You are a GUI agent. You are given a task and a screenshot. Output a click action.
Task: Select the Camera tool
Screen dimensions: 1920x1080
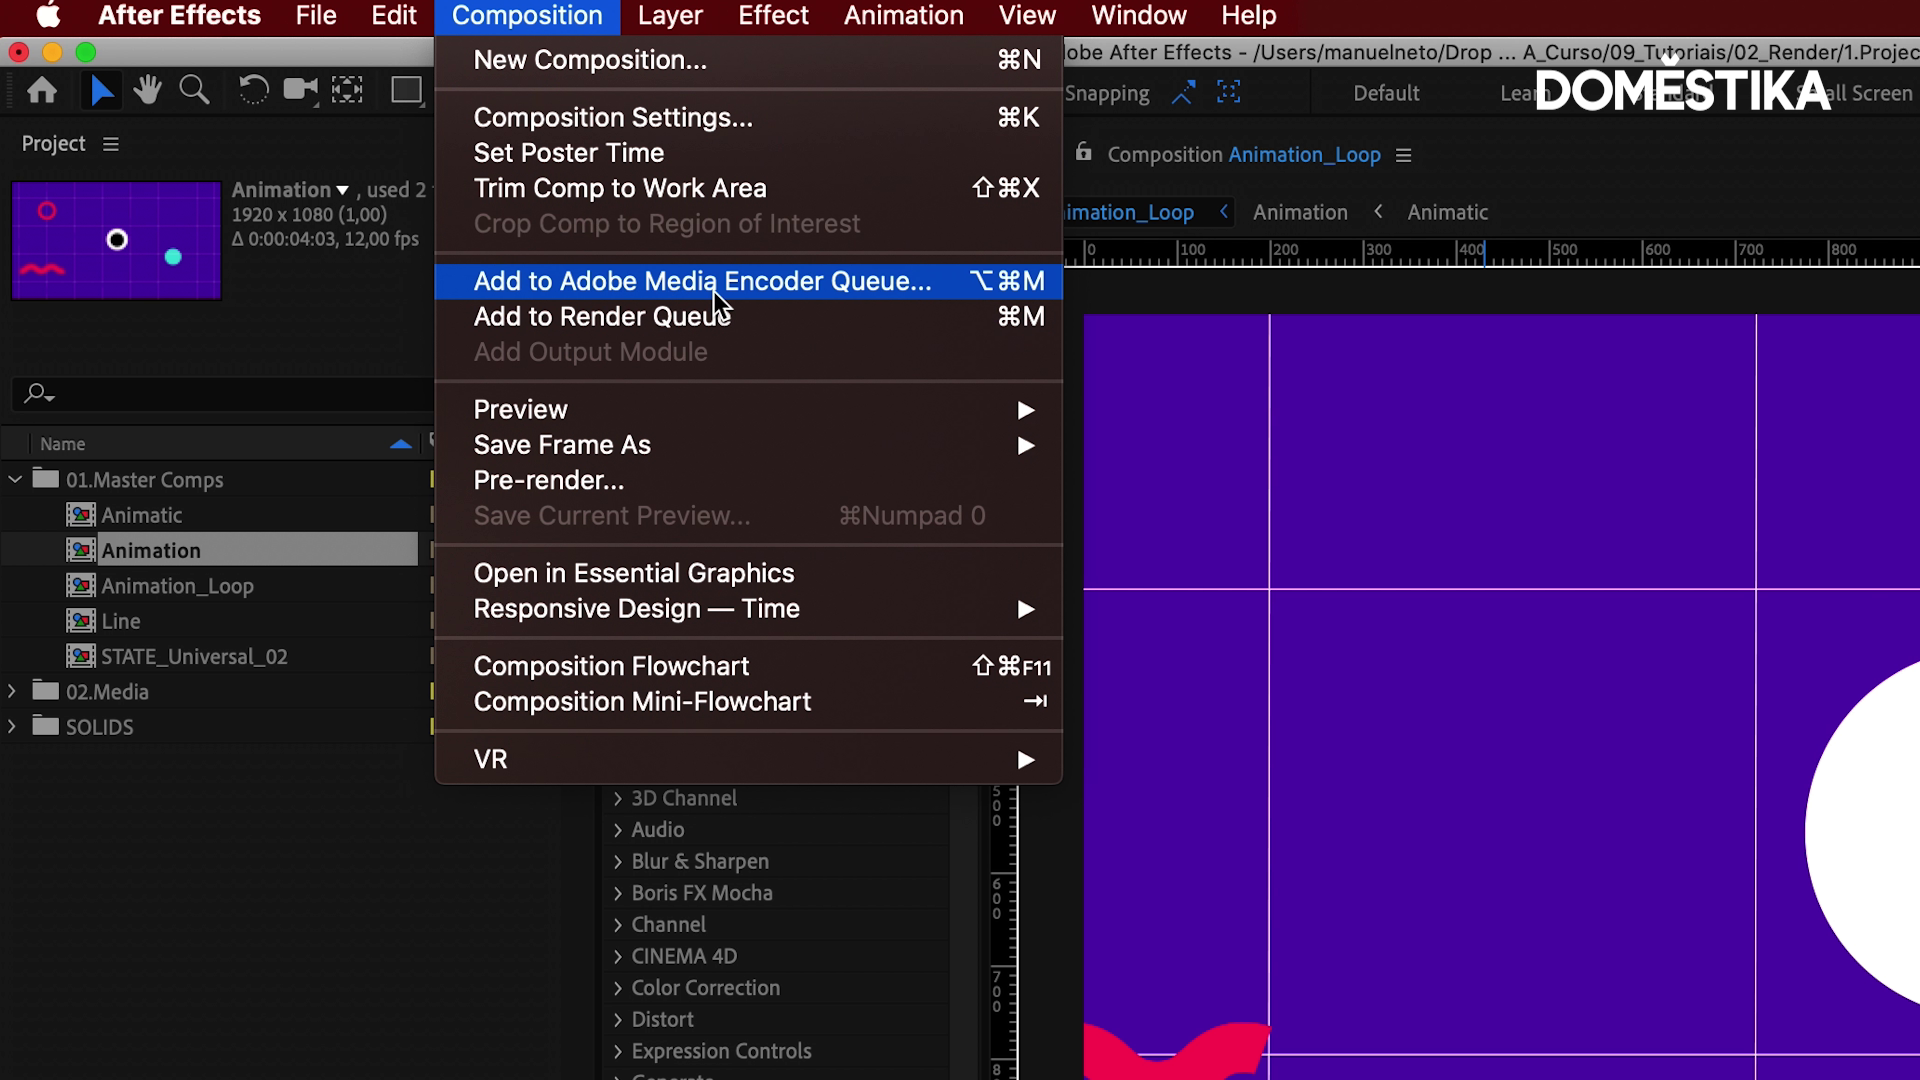[299, 91]
